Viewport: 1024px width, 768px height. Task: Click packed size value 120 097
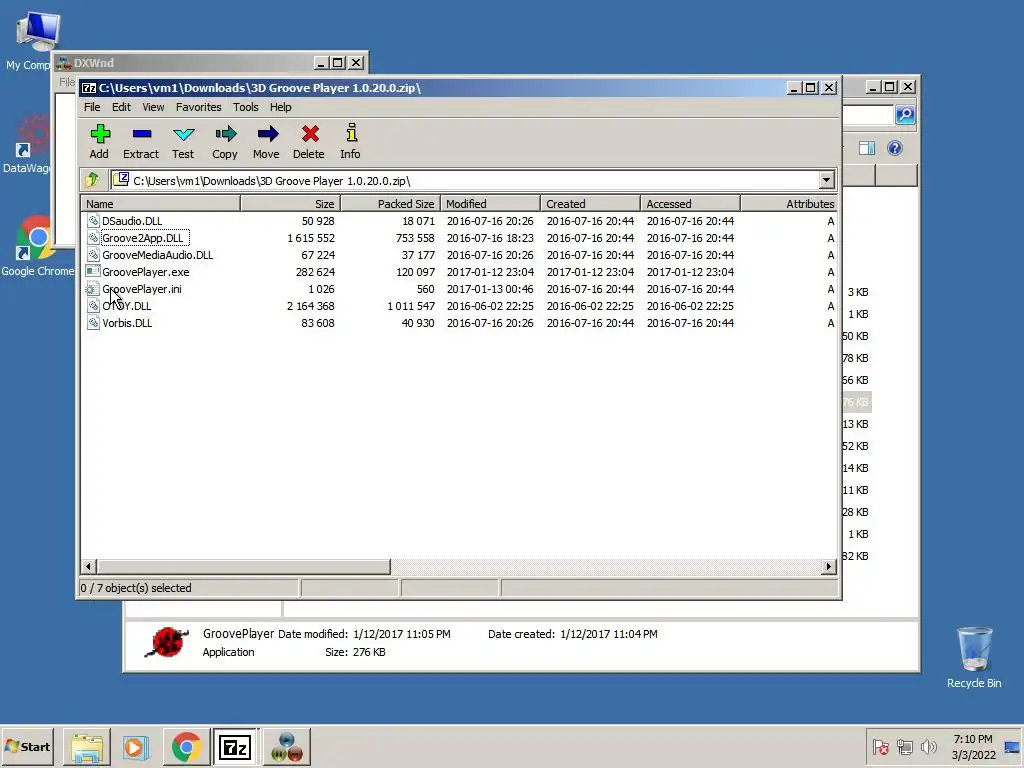coord(415,272)
